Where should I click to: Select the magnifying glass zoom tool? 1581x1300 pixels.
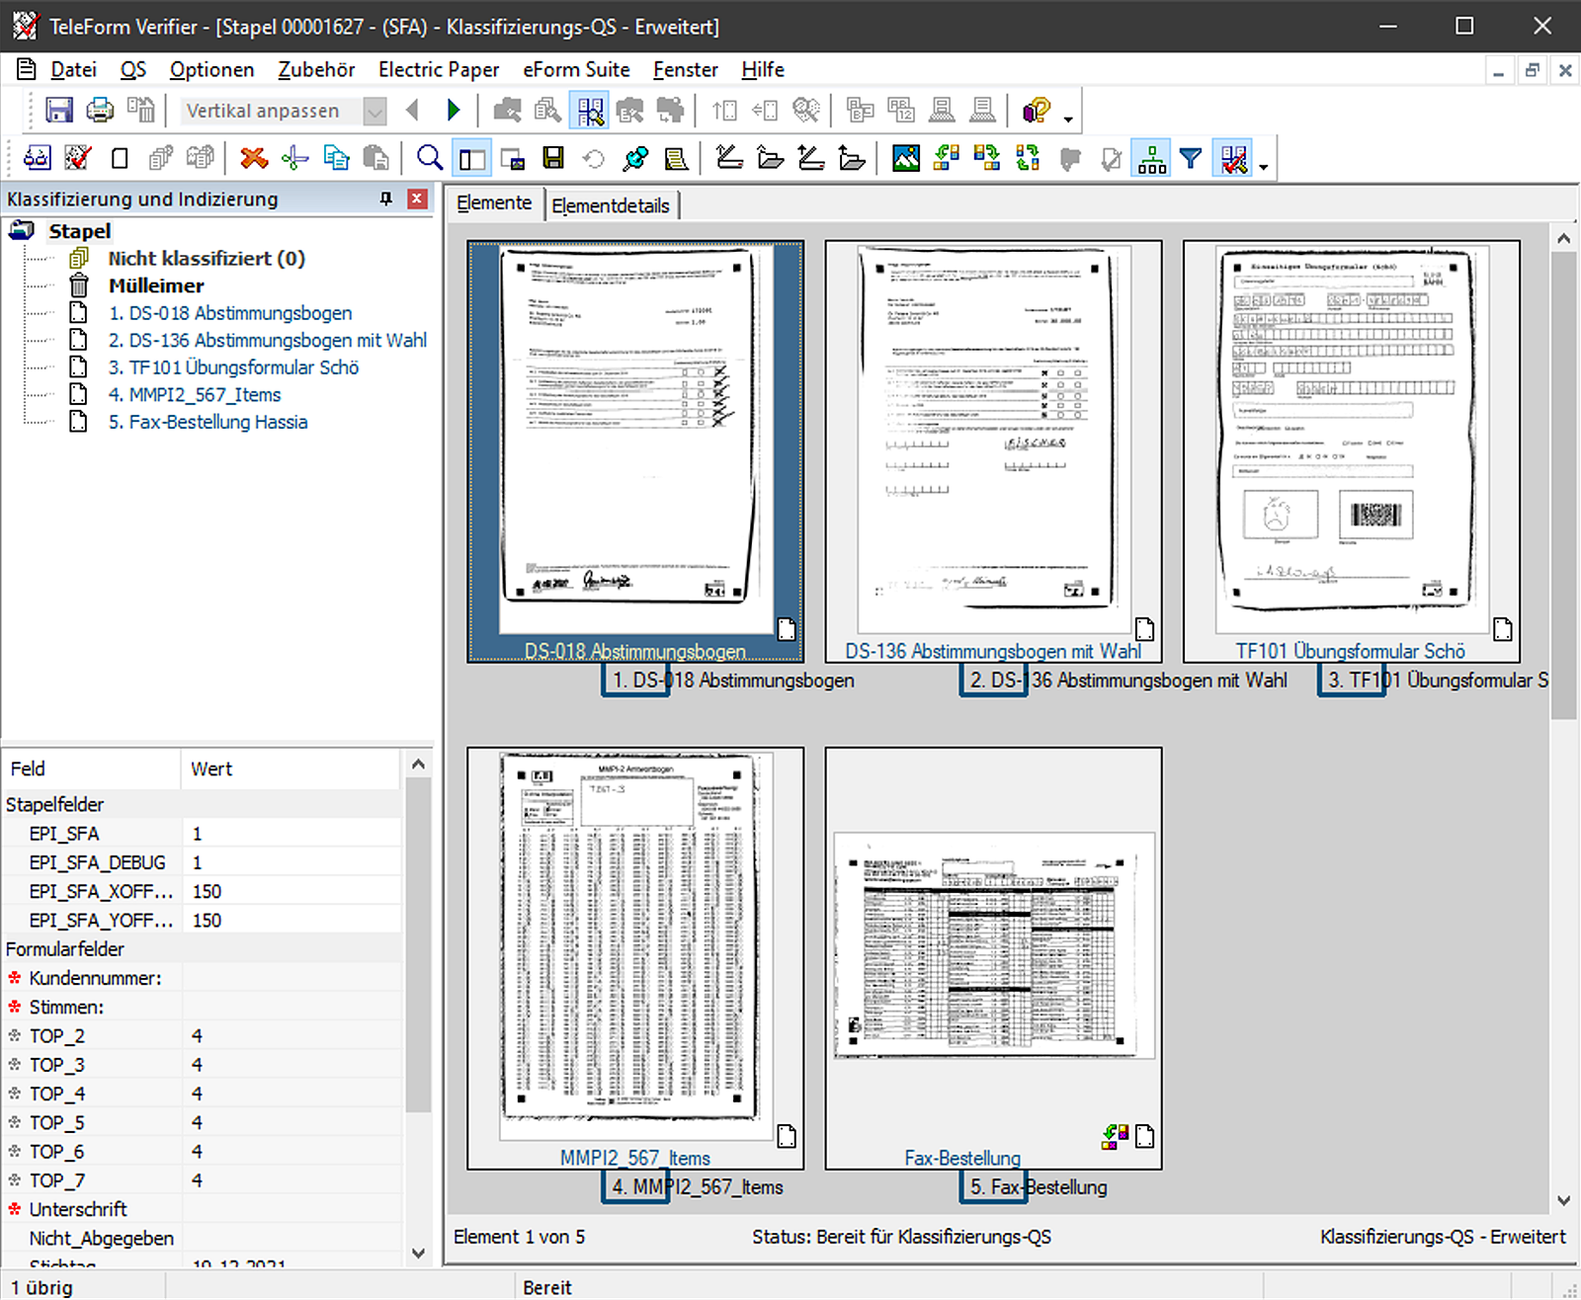coord(430,158)
